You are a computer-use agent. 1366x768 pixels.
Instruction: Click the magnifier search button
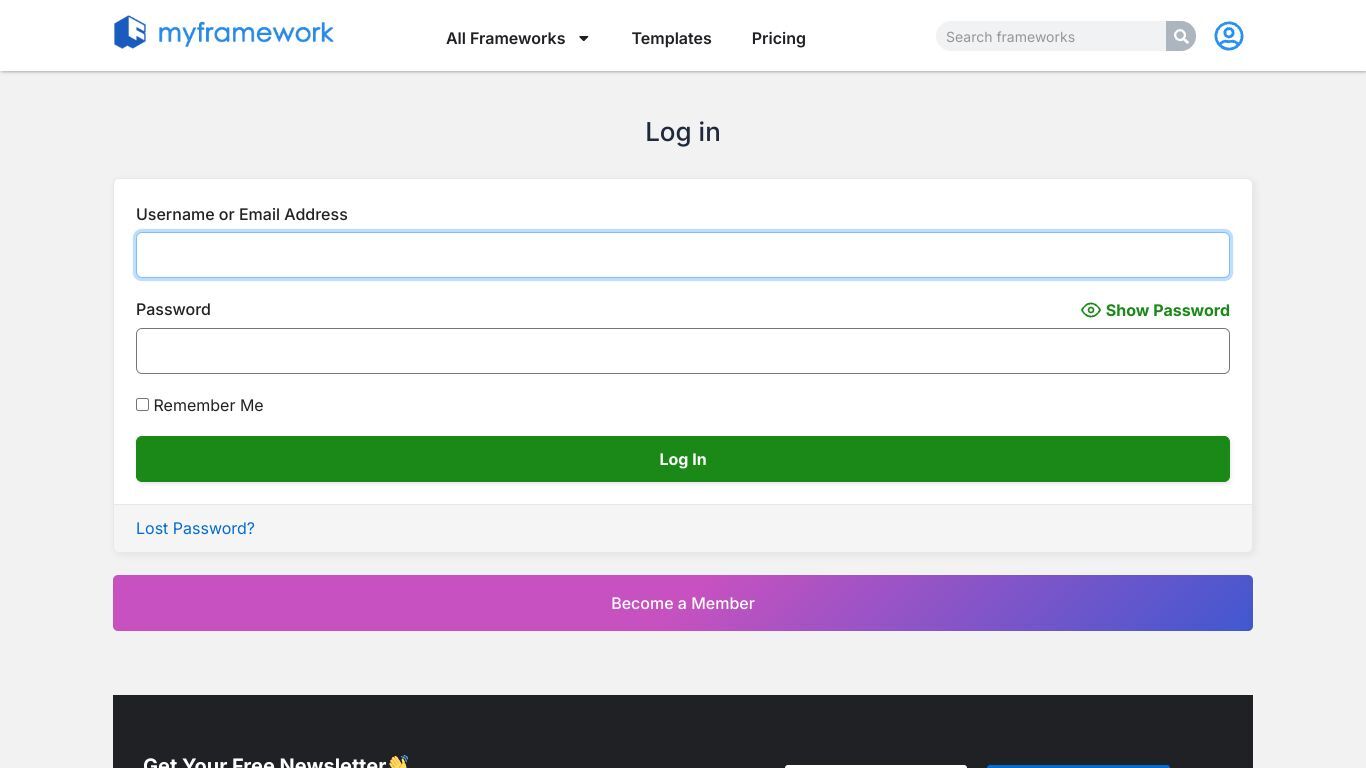point(1181,37)
